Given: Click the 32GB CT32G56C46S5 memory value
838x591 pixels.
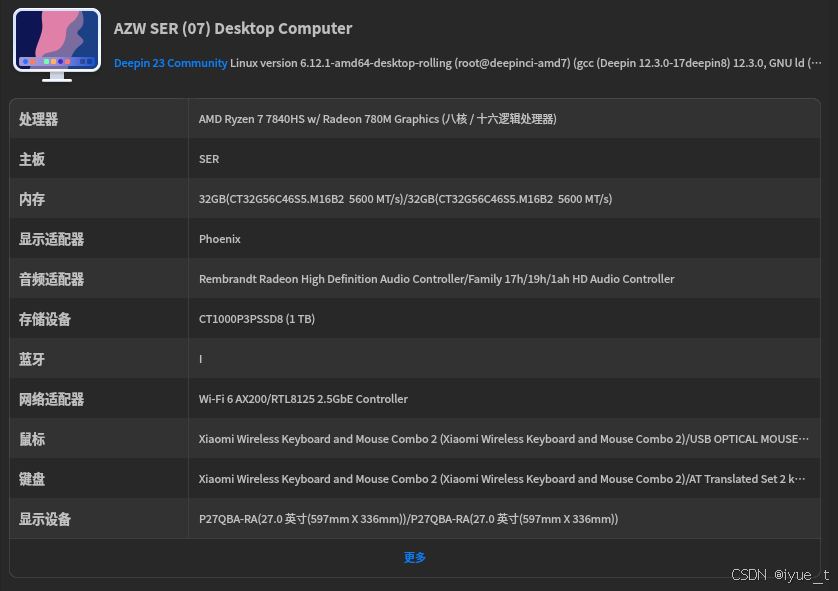Looking at the screenshot, I should pos(406,199).
